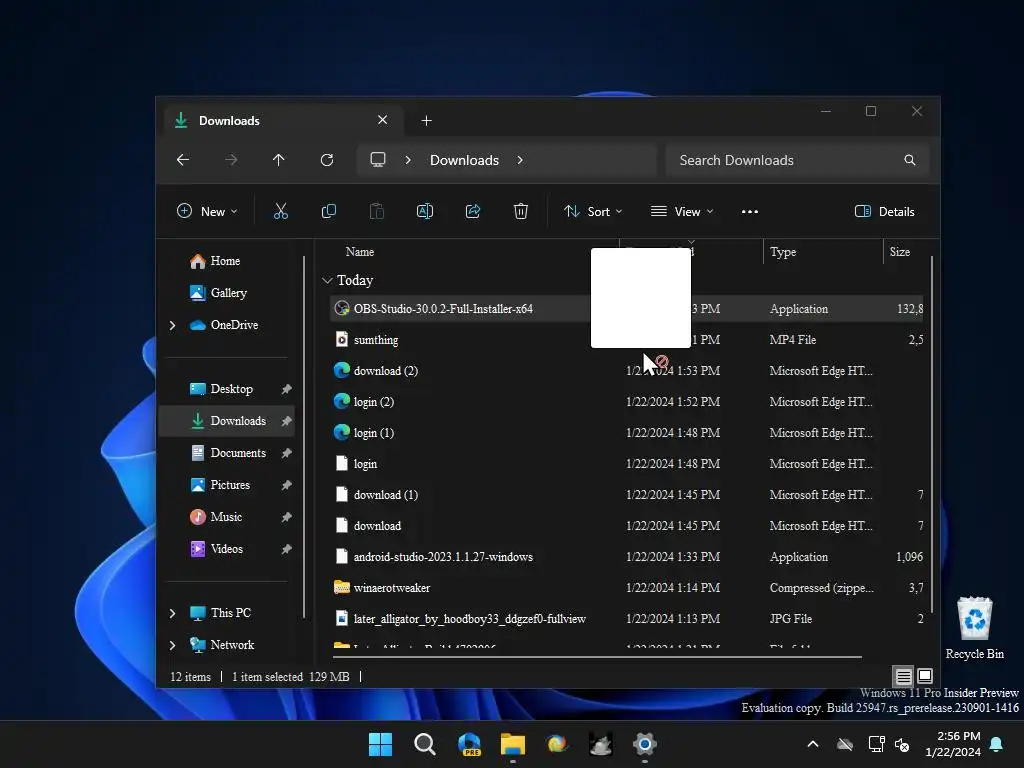Screen dimensions: 1024x768
Task: Click the taskbar clock showing 2:56 PM
Action: [x=953, y=744]
